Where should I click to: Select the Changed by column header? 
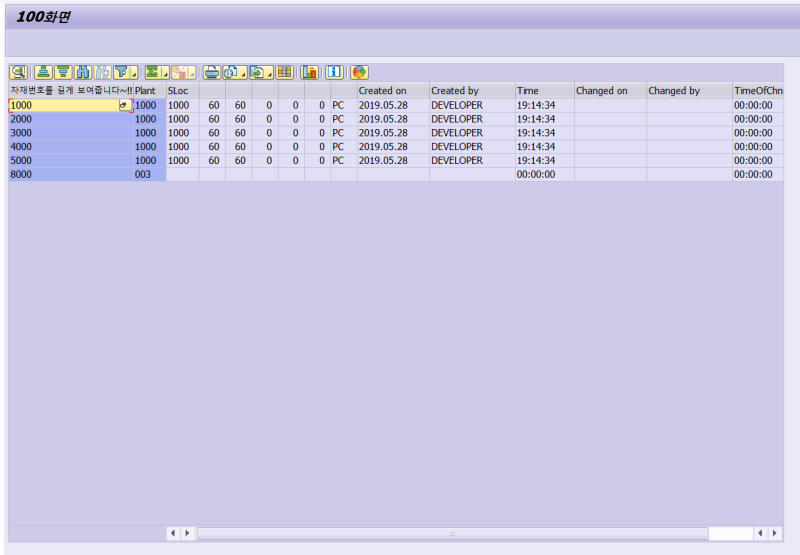tap(689, 90)
